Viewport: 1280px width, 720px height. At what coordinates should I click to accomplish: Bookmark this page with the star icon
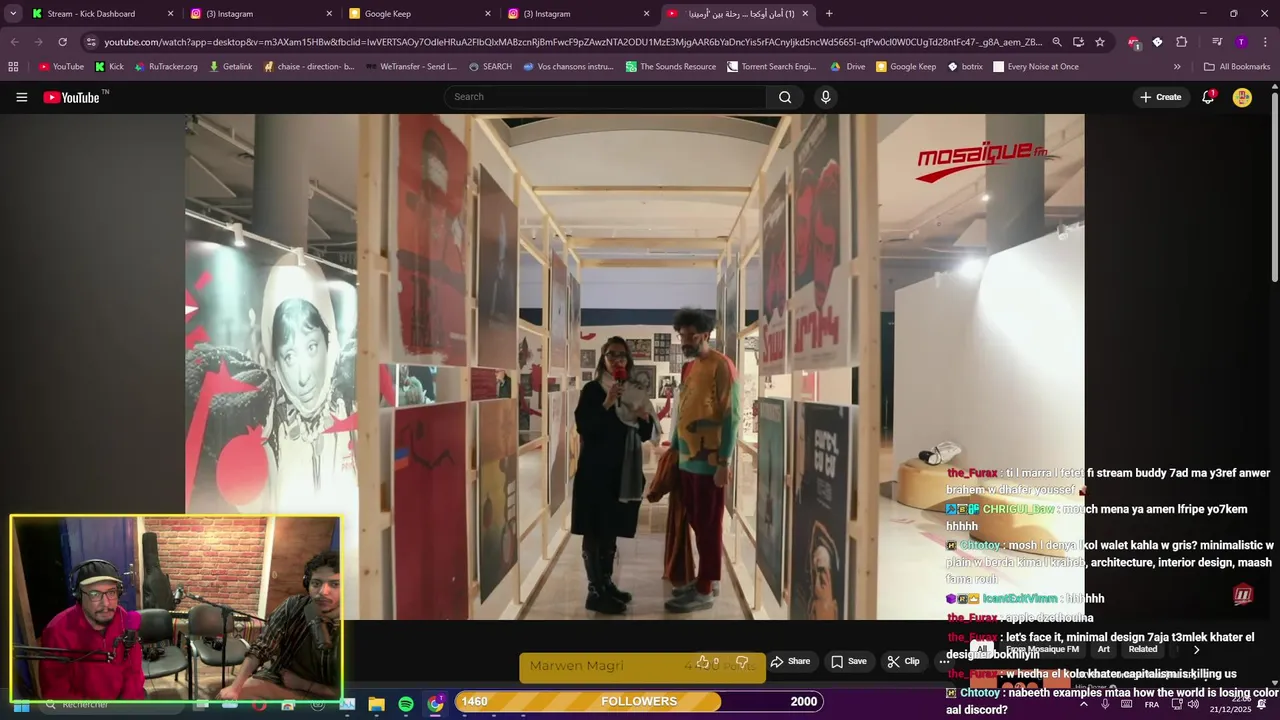[1100, 42]
